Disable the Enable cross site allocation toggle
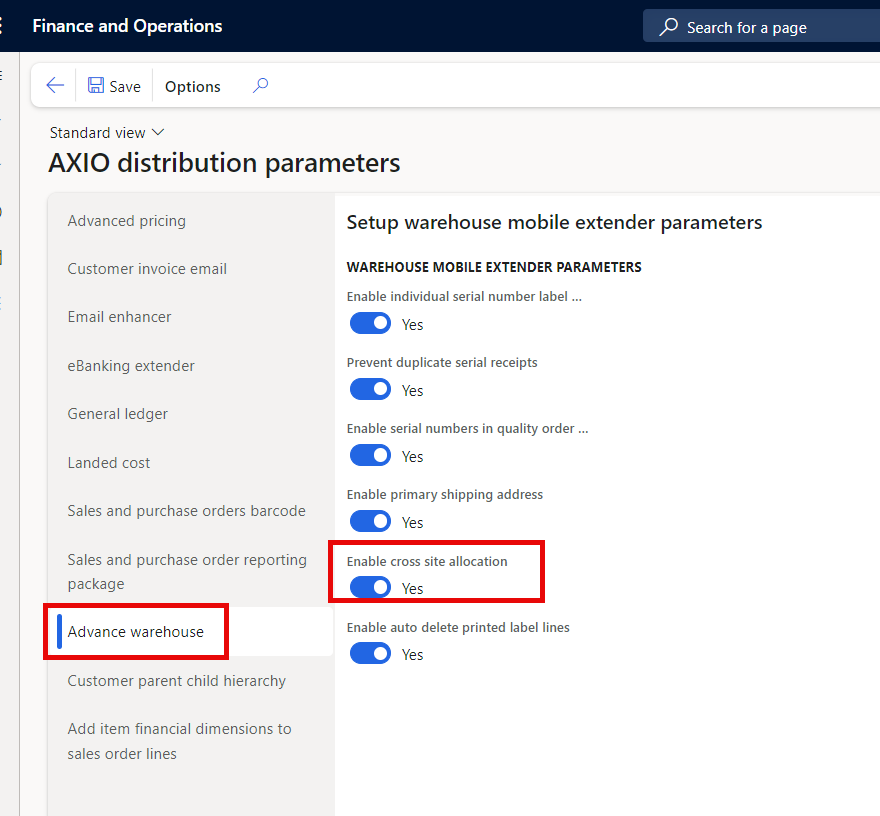Screen dimensions: 880x816 coord(370,588)
